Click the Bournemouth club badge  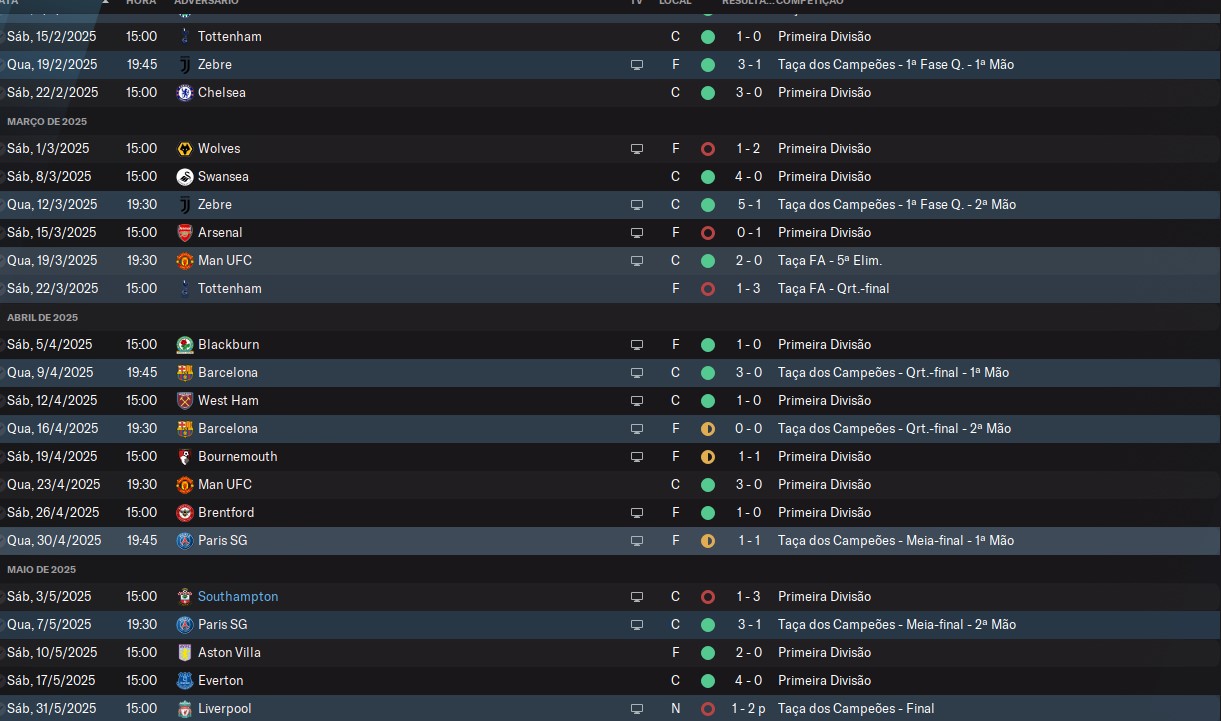(x=184, y=456)
